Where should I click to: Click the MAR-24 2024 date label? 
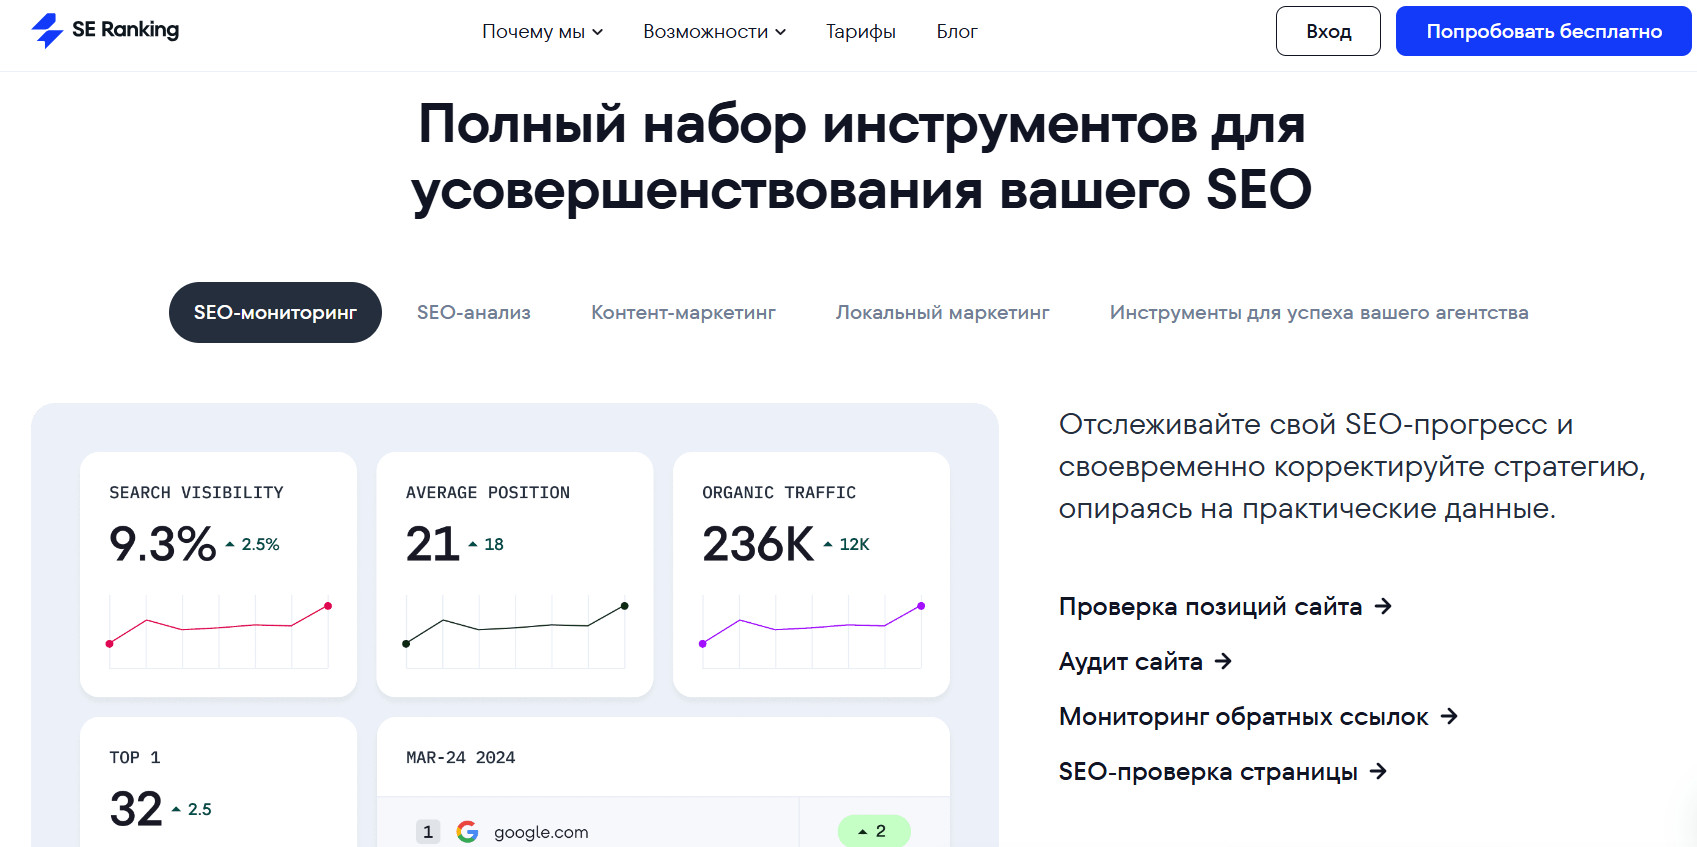click(461, 757)
